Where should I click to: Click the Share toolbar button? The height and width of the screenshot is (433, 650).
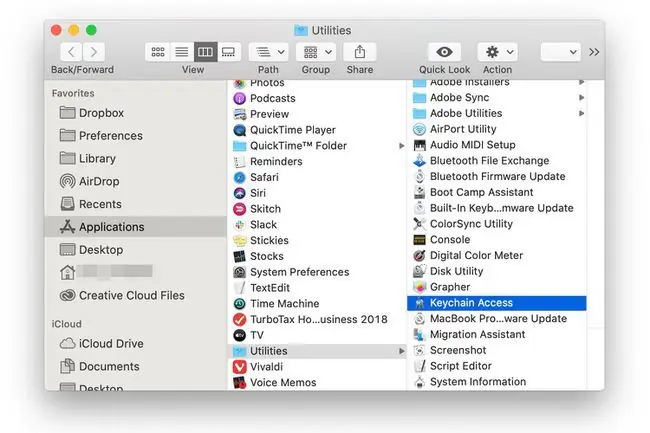point(360,52)
